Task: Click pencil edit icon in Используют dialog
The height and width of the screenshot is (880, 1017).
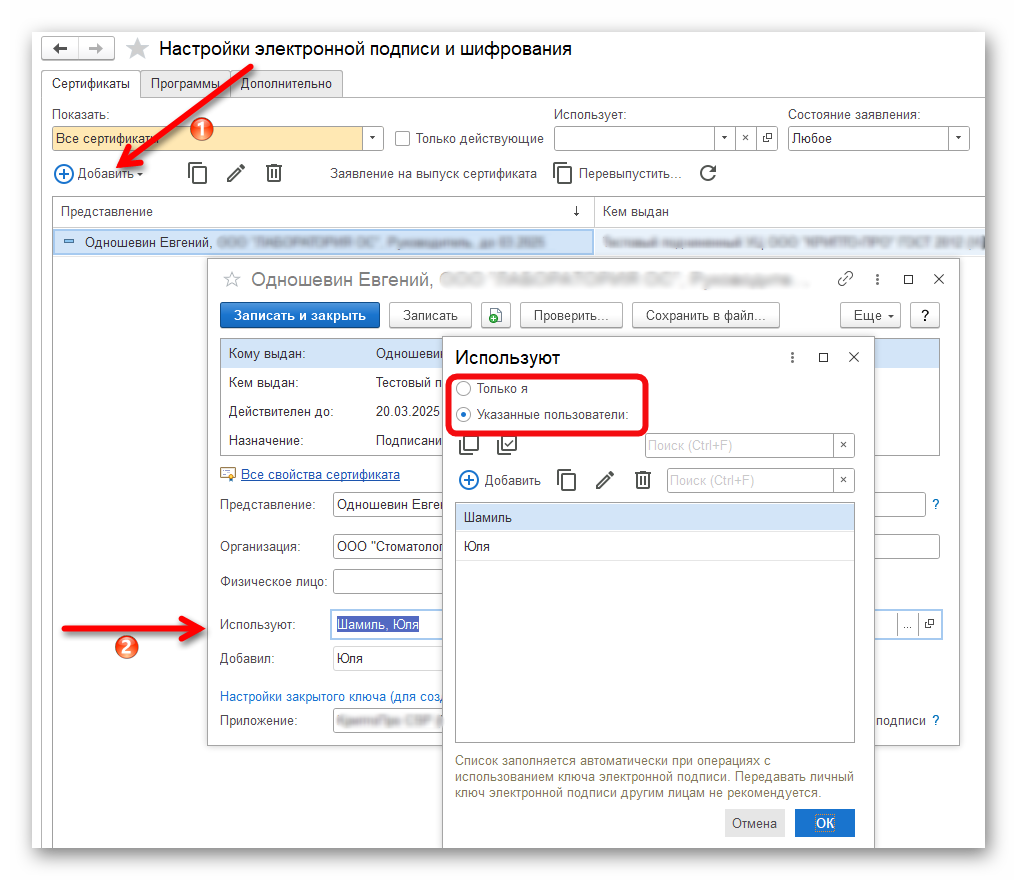Action: point(604,480)
